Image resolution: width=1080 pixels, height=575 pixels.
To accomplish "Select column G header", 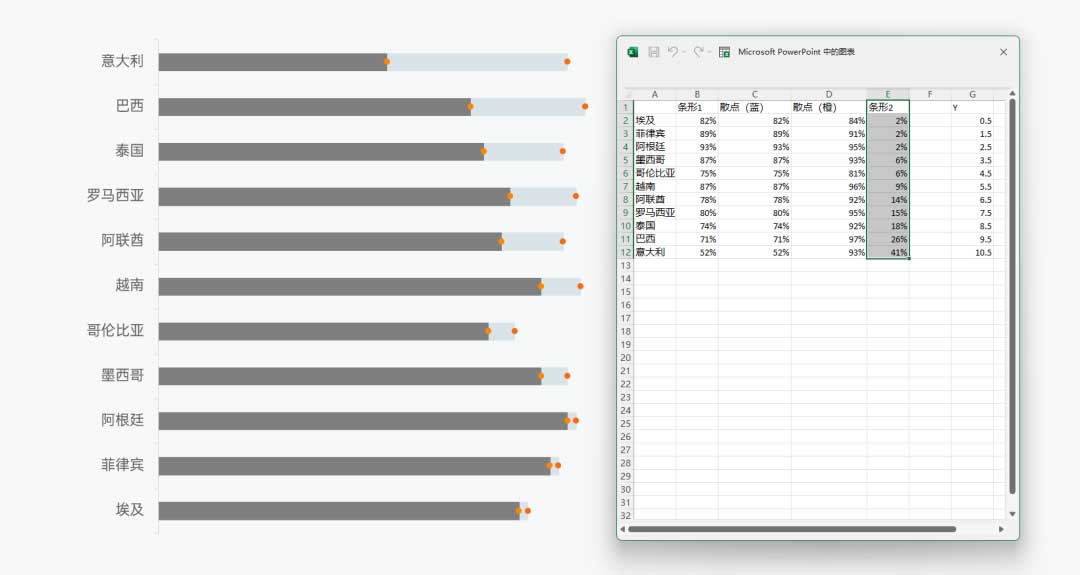I will point(972,94).
